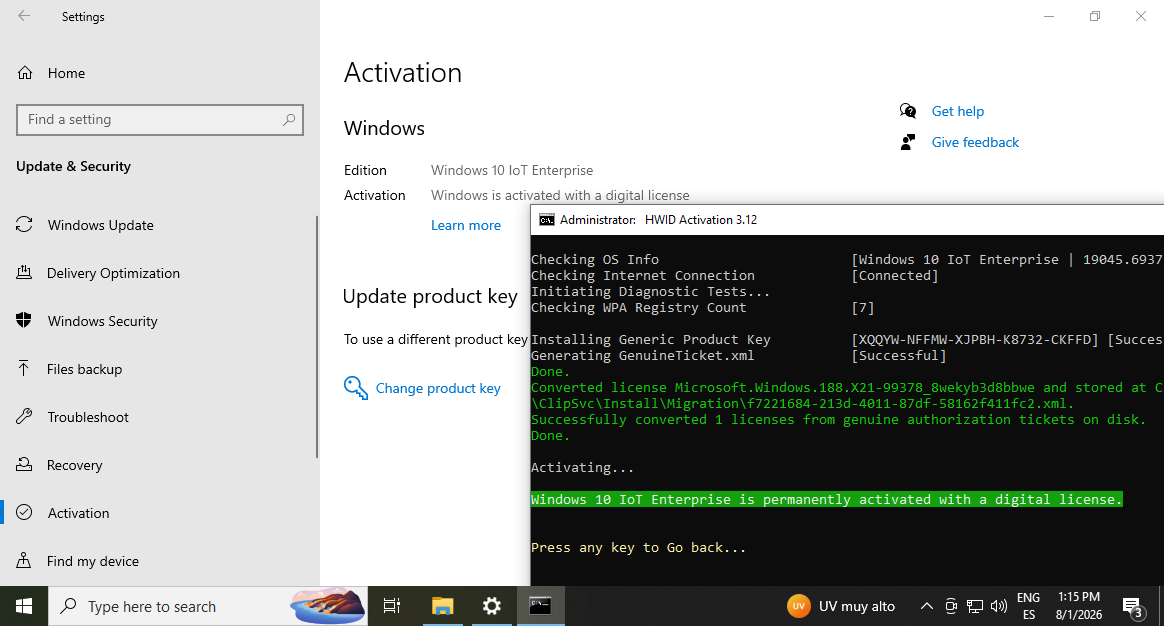Click the taskbar clock showing 1:15 PM
Screen dimensions: 1164x626
(x=1079, y=606)
